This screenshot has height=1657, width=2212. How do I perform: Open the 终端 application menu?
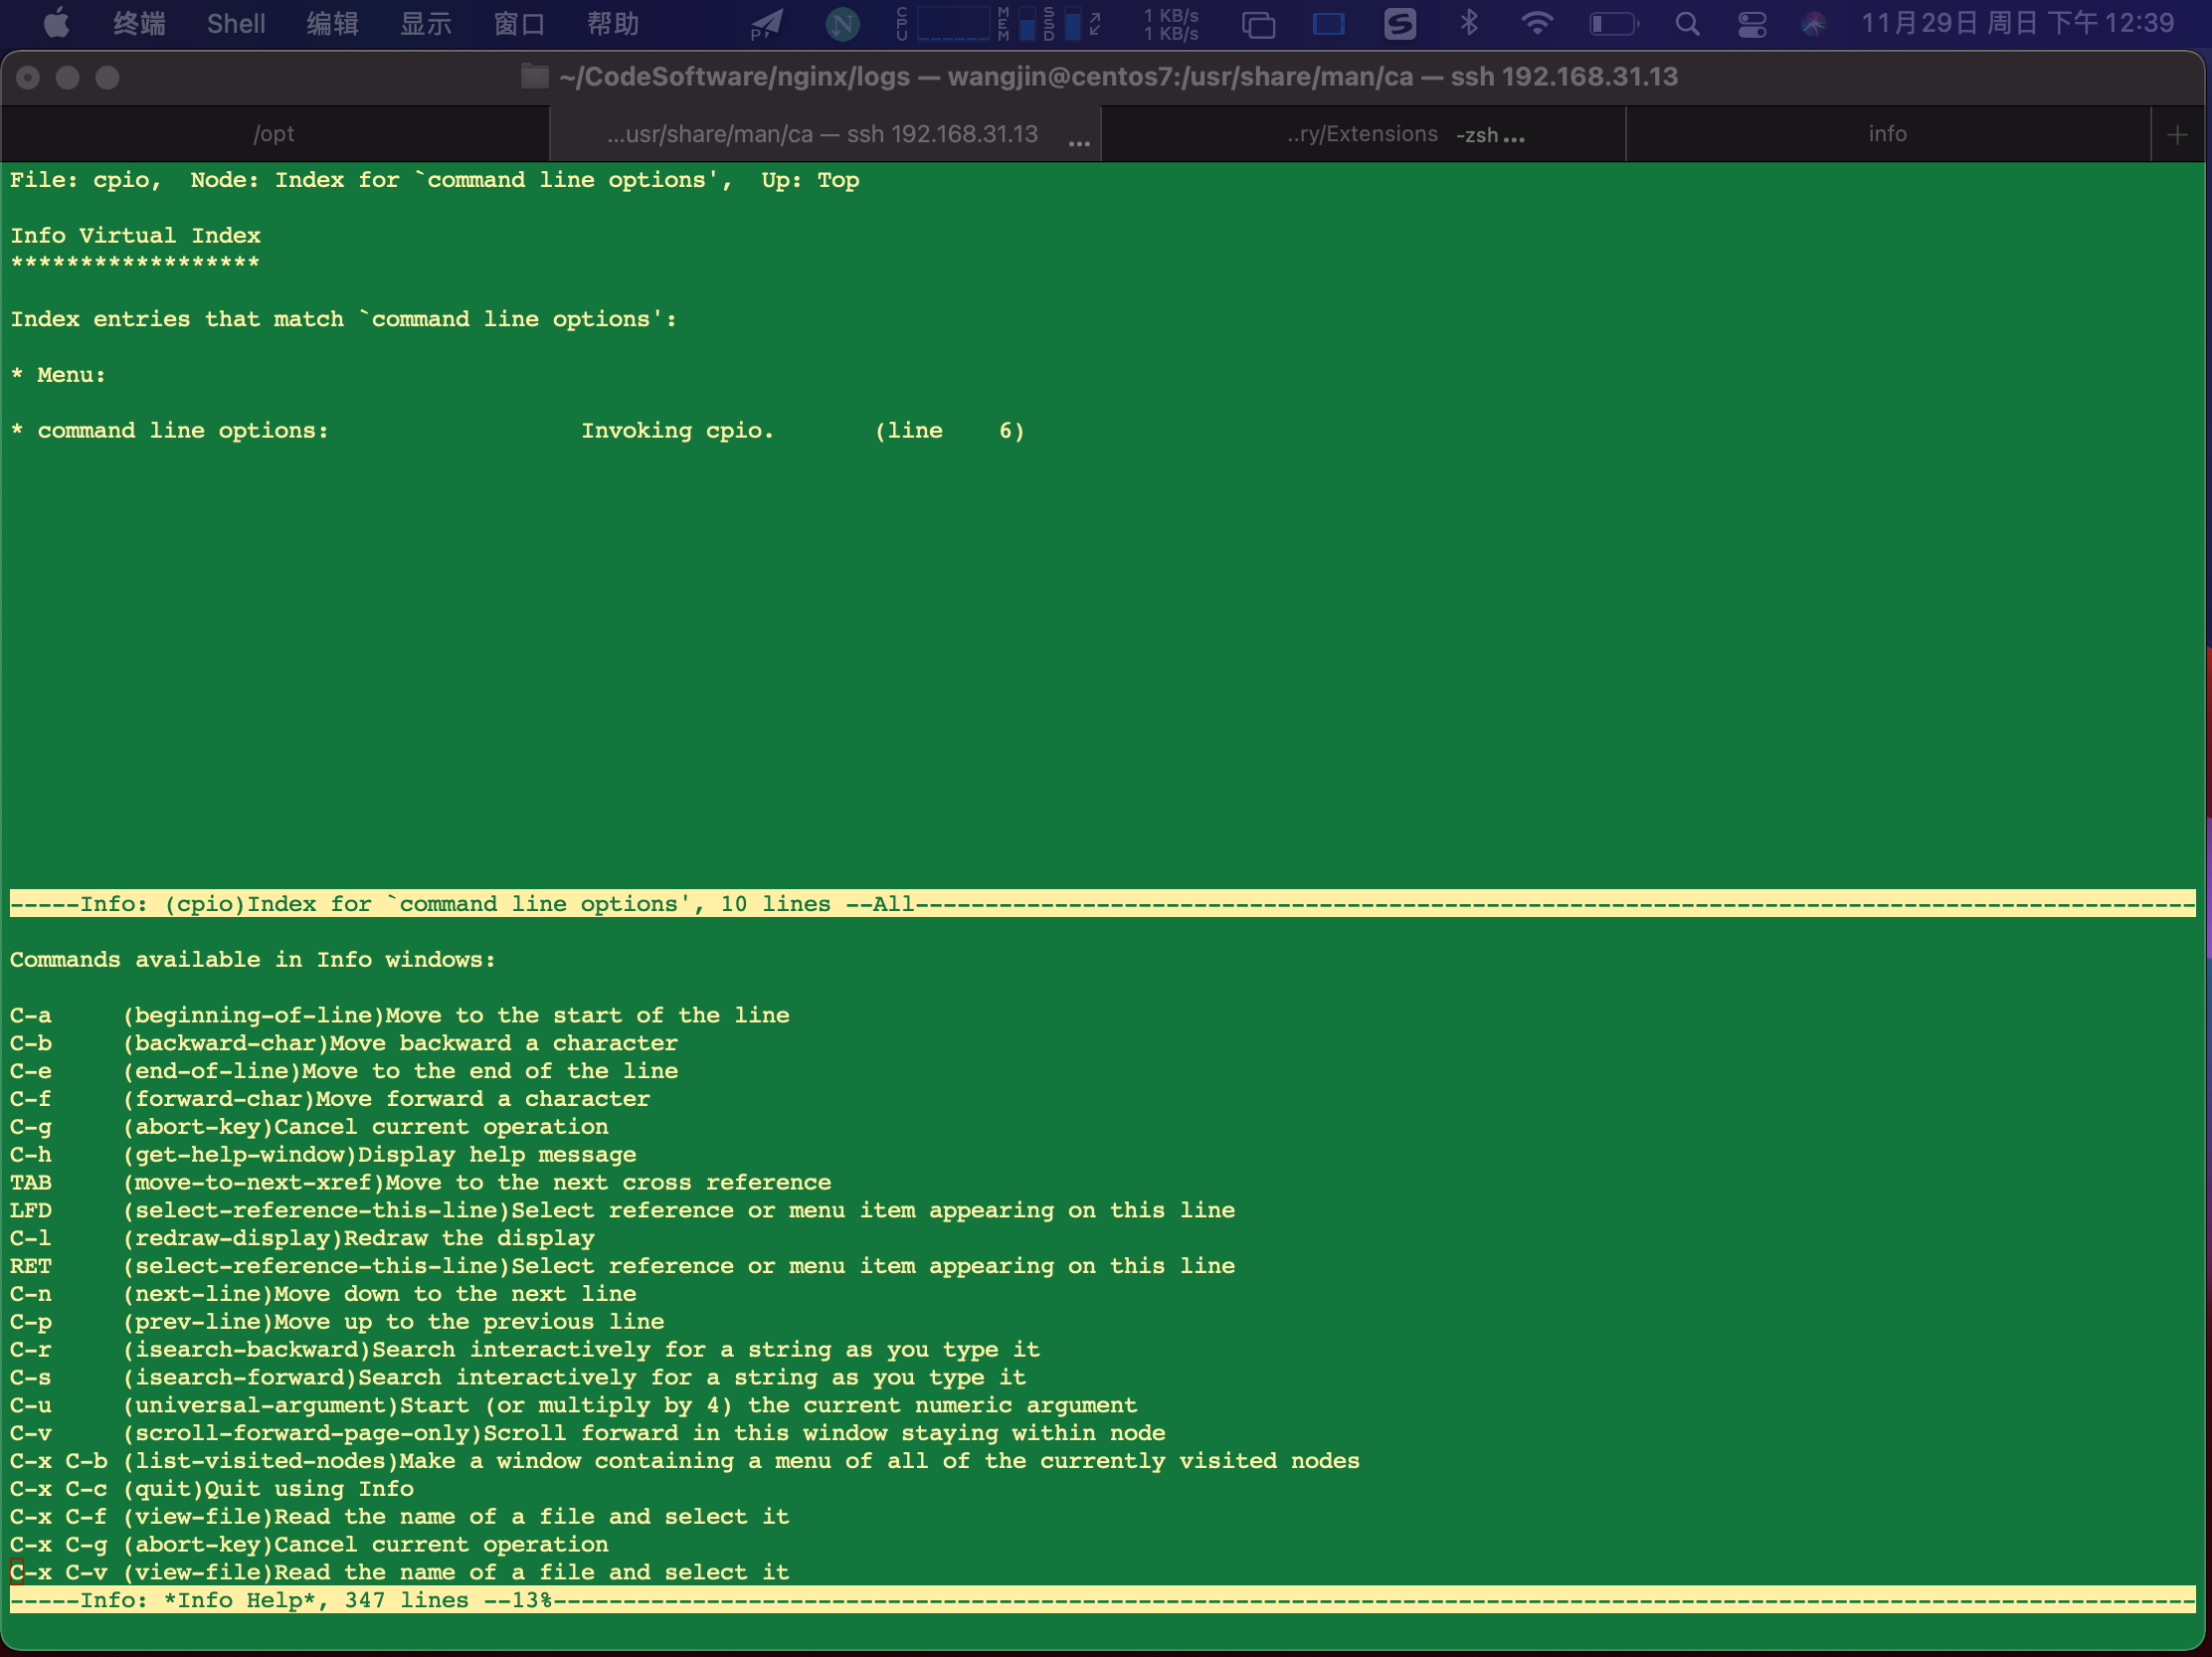pyautogui.click(x=139, y=23)
